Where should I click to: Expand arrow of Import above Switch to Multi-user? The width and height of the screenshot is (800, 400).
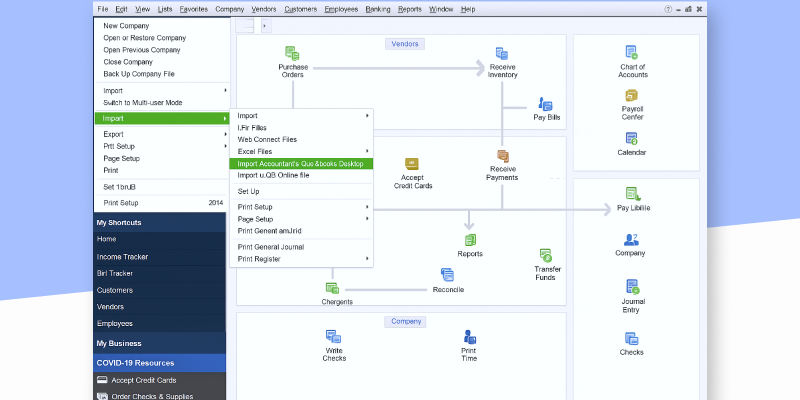[225, 91]
